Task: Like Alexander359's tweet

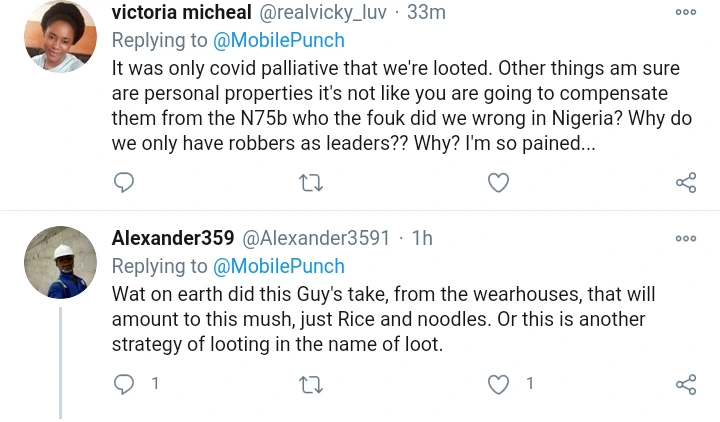Action: click(498, 384)
